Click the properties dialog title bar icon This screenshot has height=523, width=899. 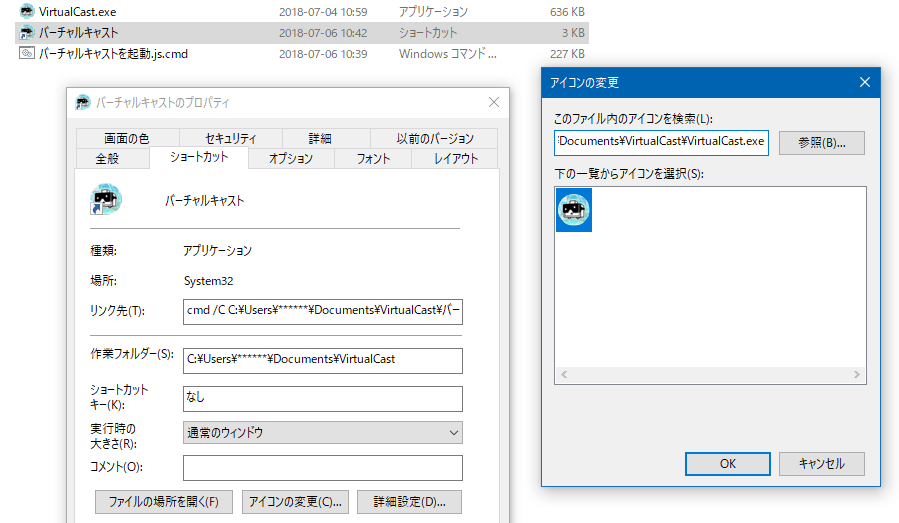83,103
